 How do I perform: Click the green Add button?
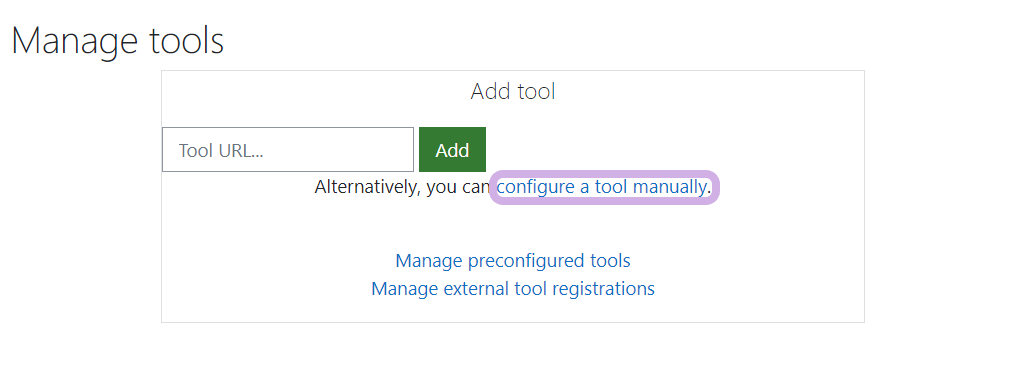pos(453,150)
